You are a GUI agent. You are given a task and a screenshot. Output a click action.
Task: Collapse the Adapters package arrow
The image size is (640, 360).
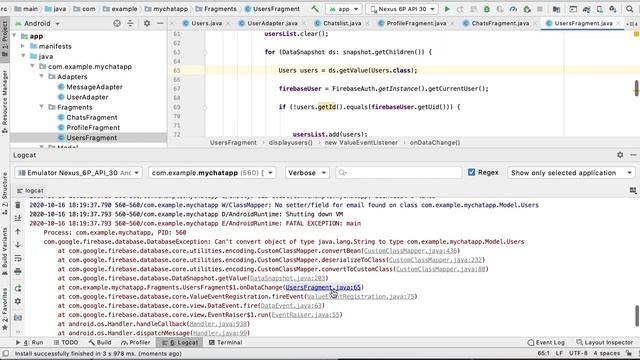pyautogui.click(x=41, y=76)
